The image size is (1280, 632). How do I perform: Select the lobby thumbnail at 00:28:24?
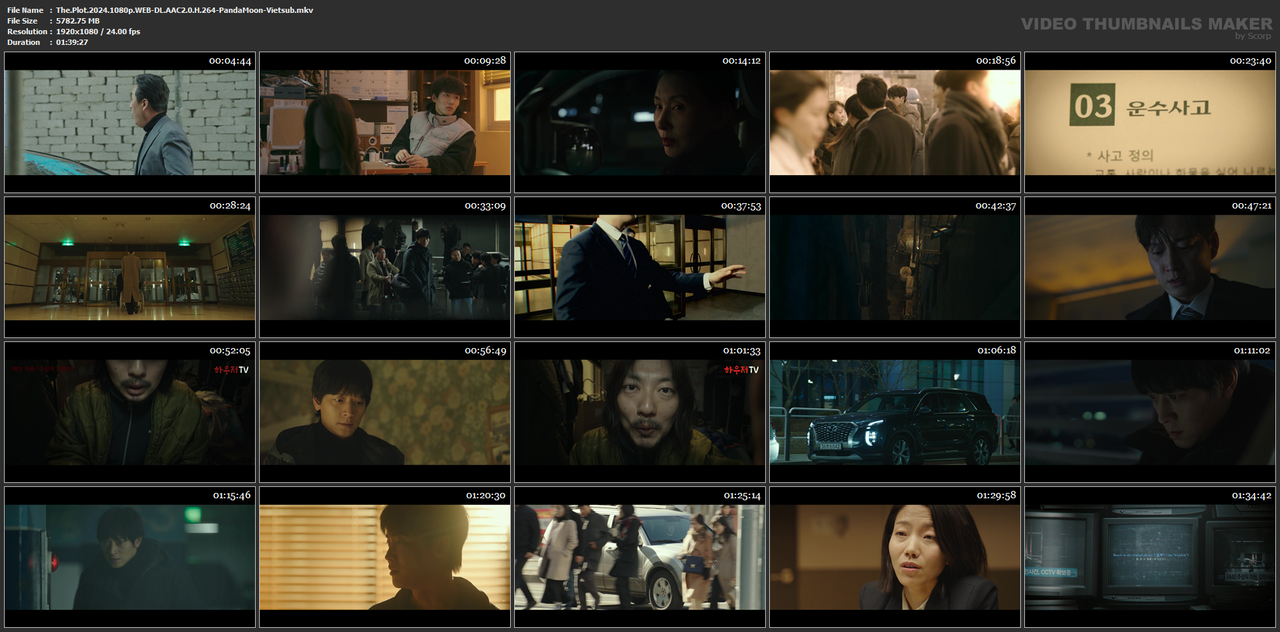130,267
